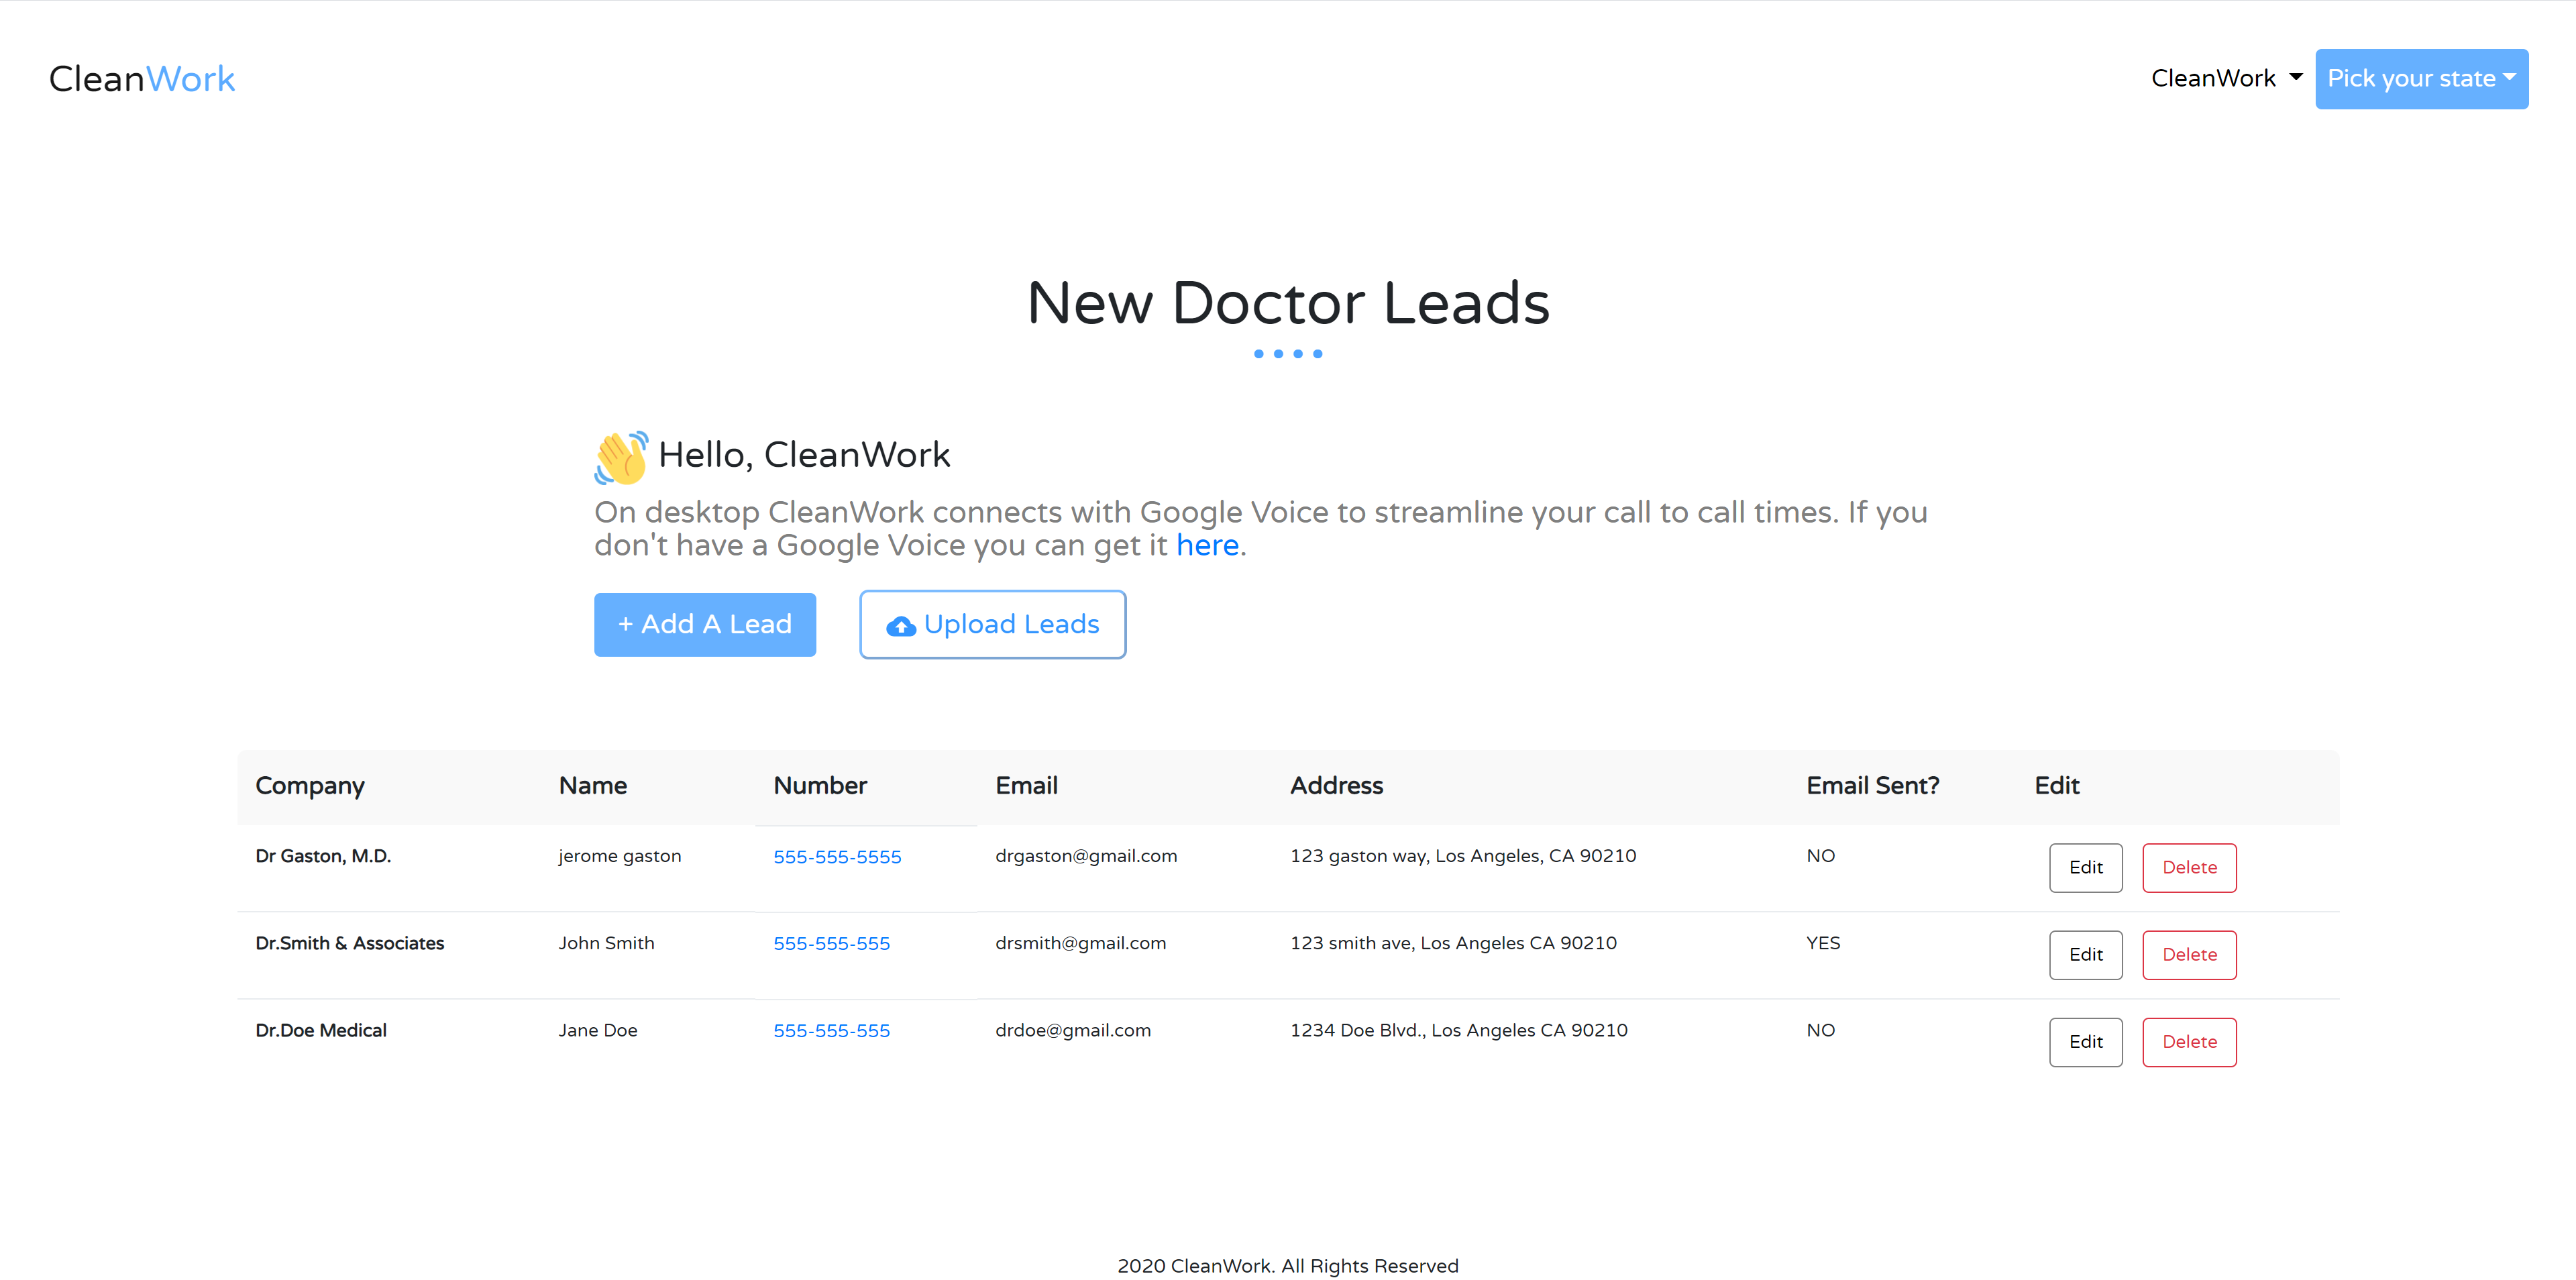Delete the Dr Gaston, M.D. lead

(x=2188, y=867)
